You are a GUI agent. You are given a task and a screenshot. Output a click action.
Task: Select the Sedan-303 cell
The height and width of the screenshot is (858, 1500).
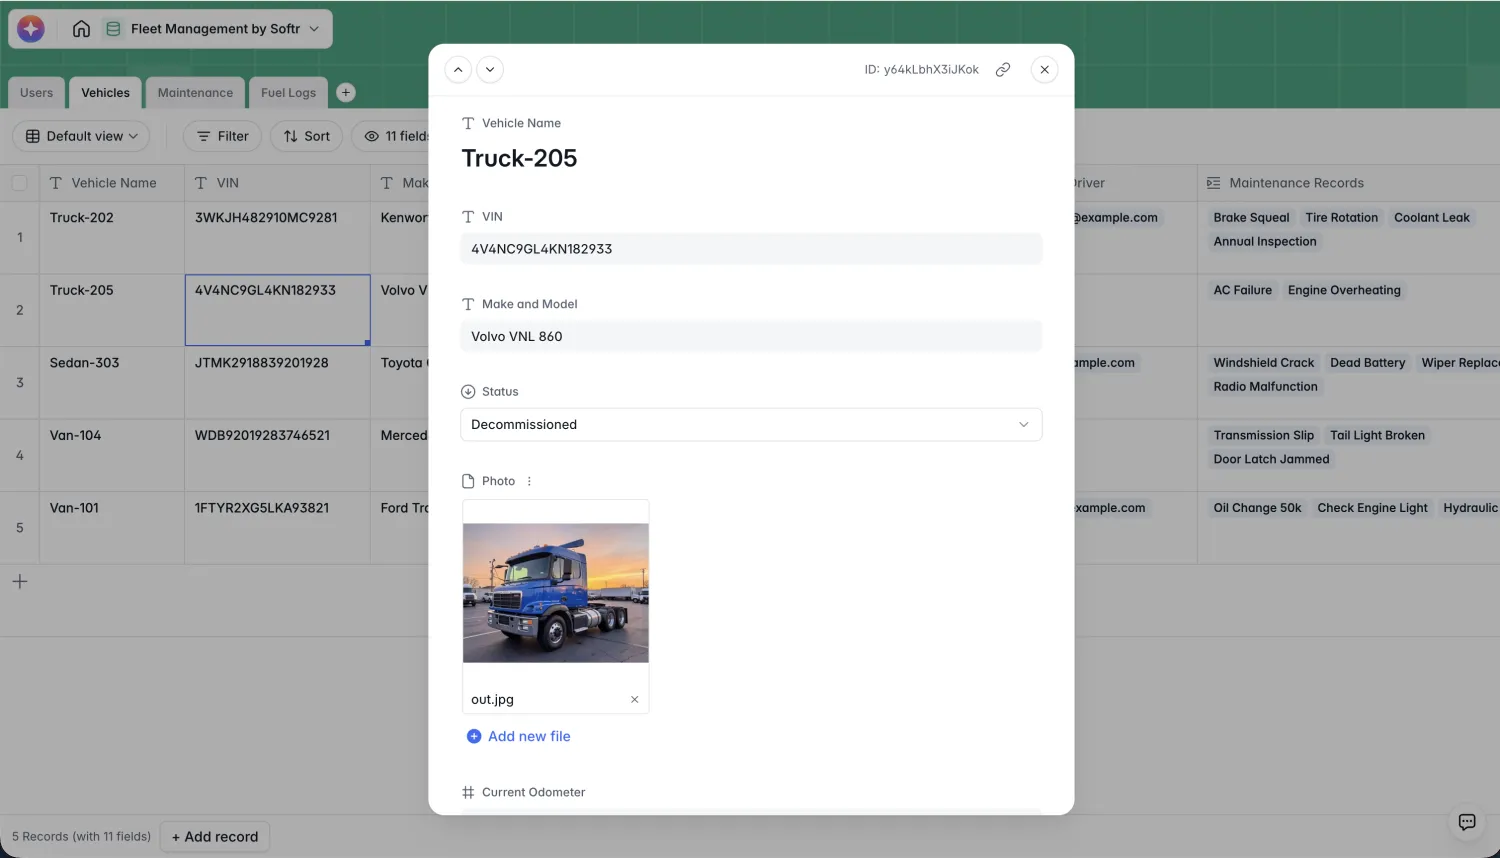(x=112, y=383)
